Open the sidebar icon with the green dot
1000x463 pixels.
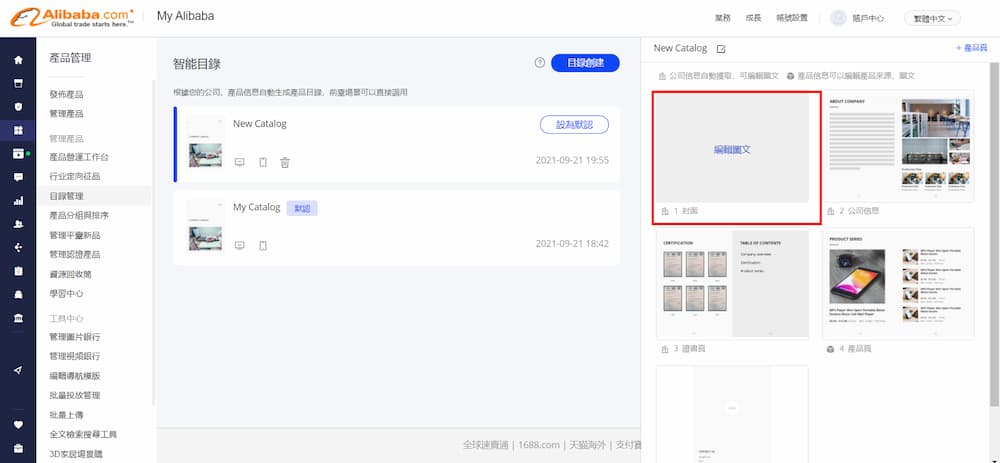click(x=19, y=154)
